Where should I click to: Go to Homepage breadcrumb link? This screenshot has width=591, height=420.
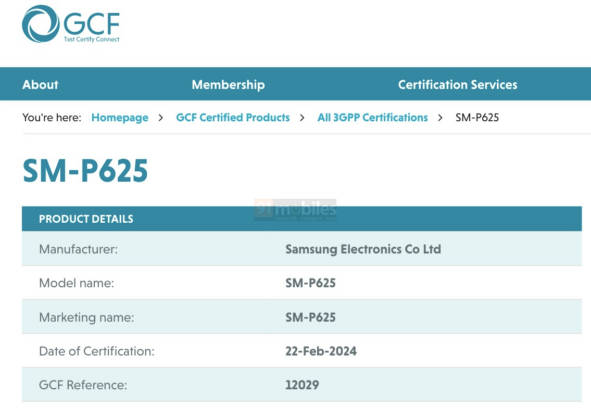[120, 117]
